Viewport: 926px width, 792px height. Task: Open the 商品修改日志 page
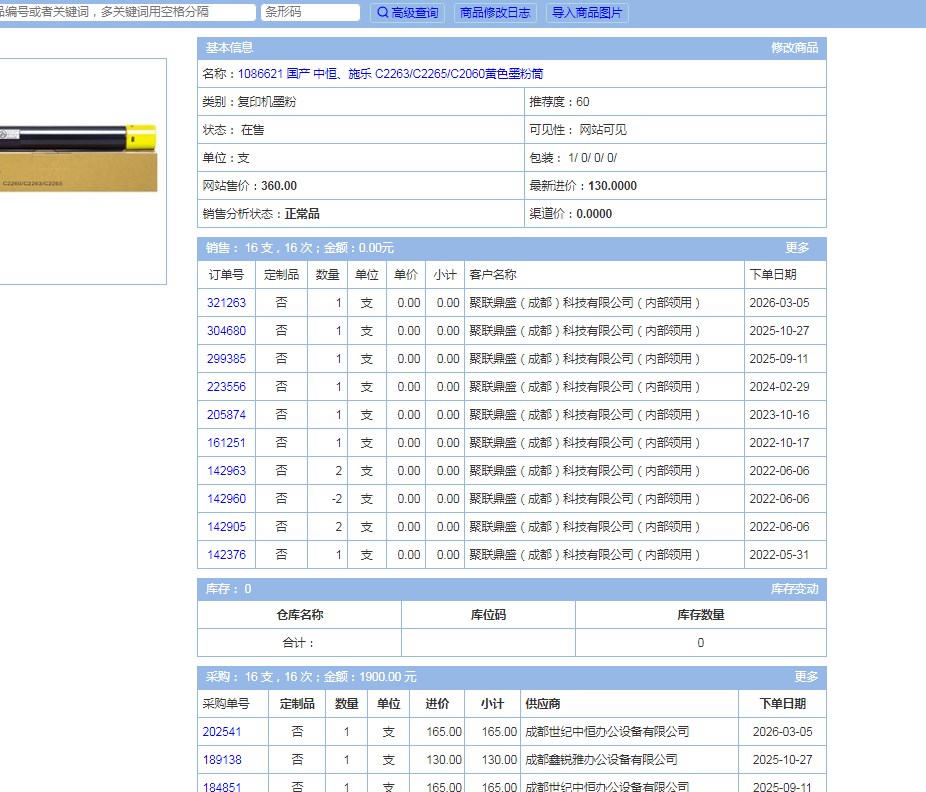(496, 13)
